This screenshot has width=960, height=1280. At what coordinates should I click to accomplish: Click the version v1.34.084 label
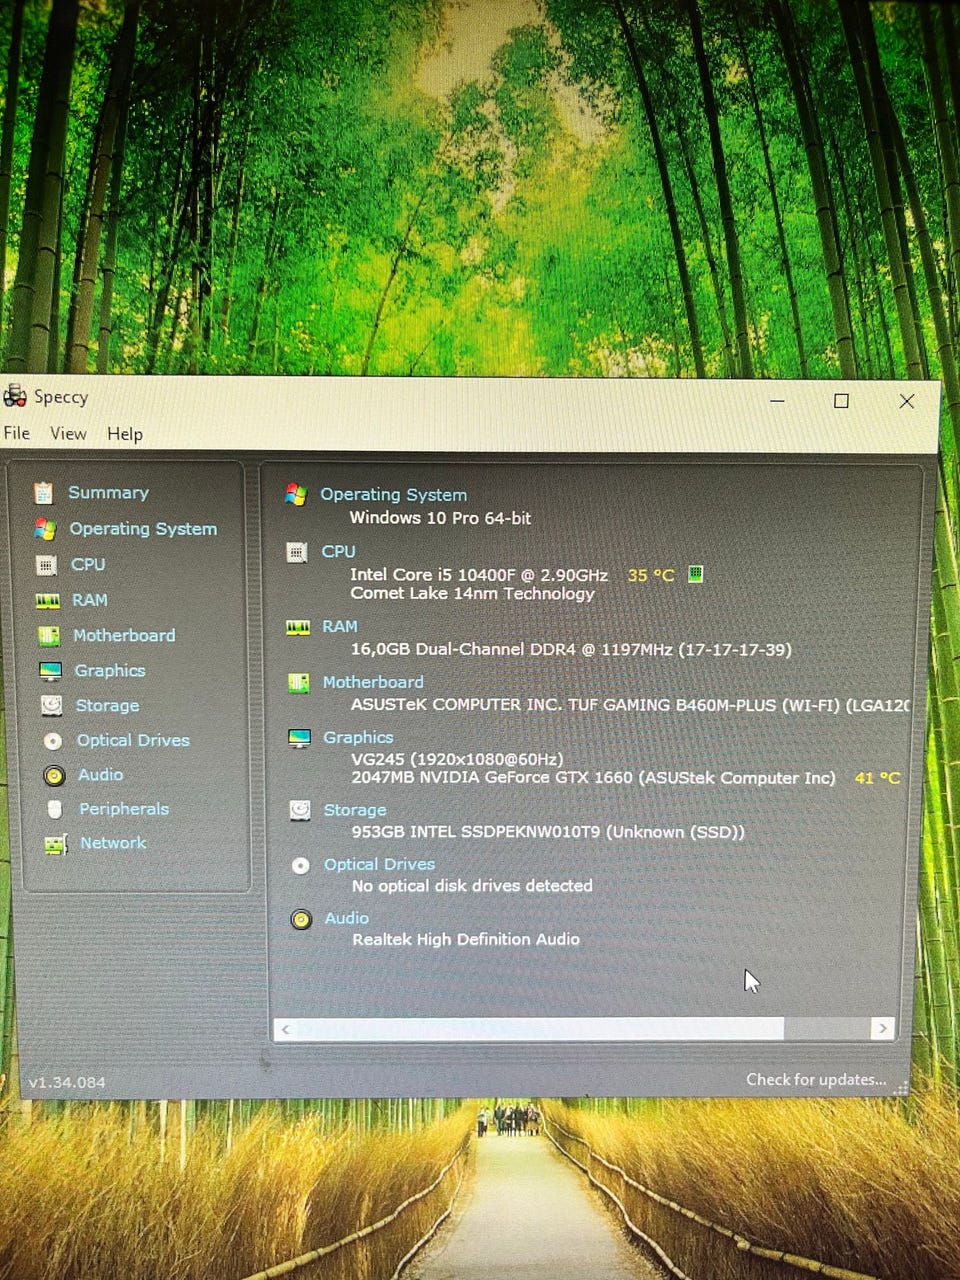click(x=67, y=1082)
